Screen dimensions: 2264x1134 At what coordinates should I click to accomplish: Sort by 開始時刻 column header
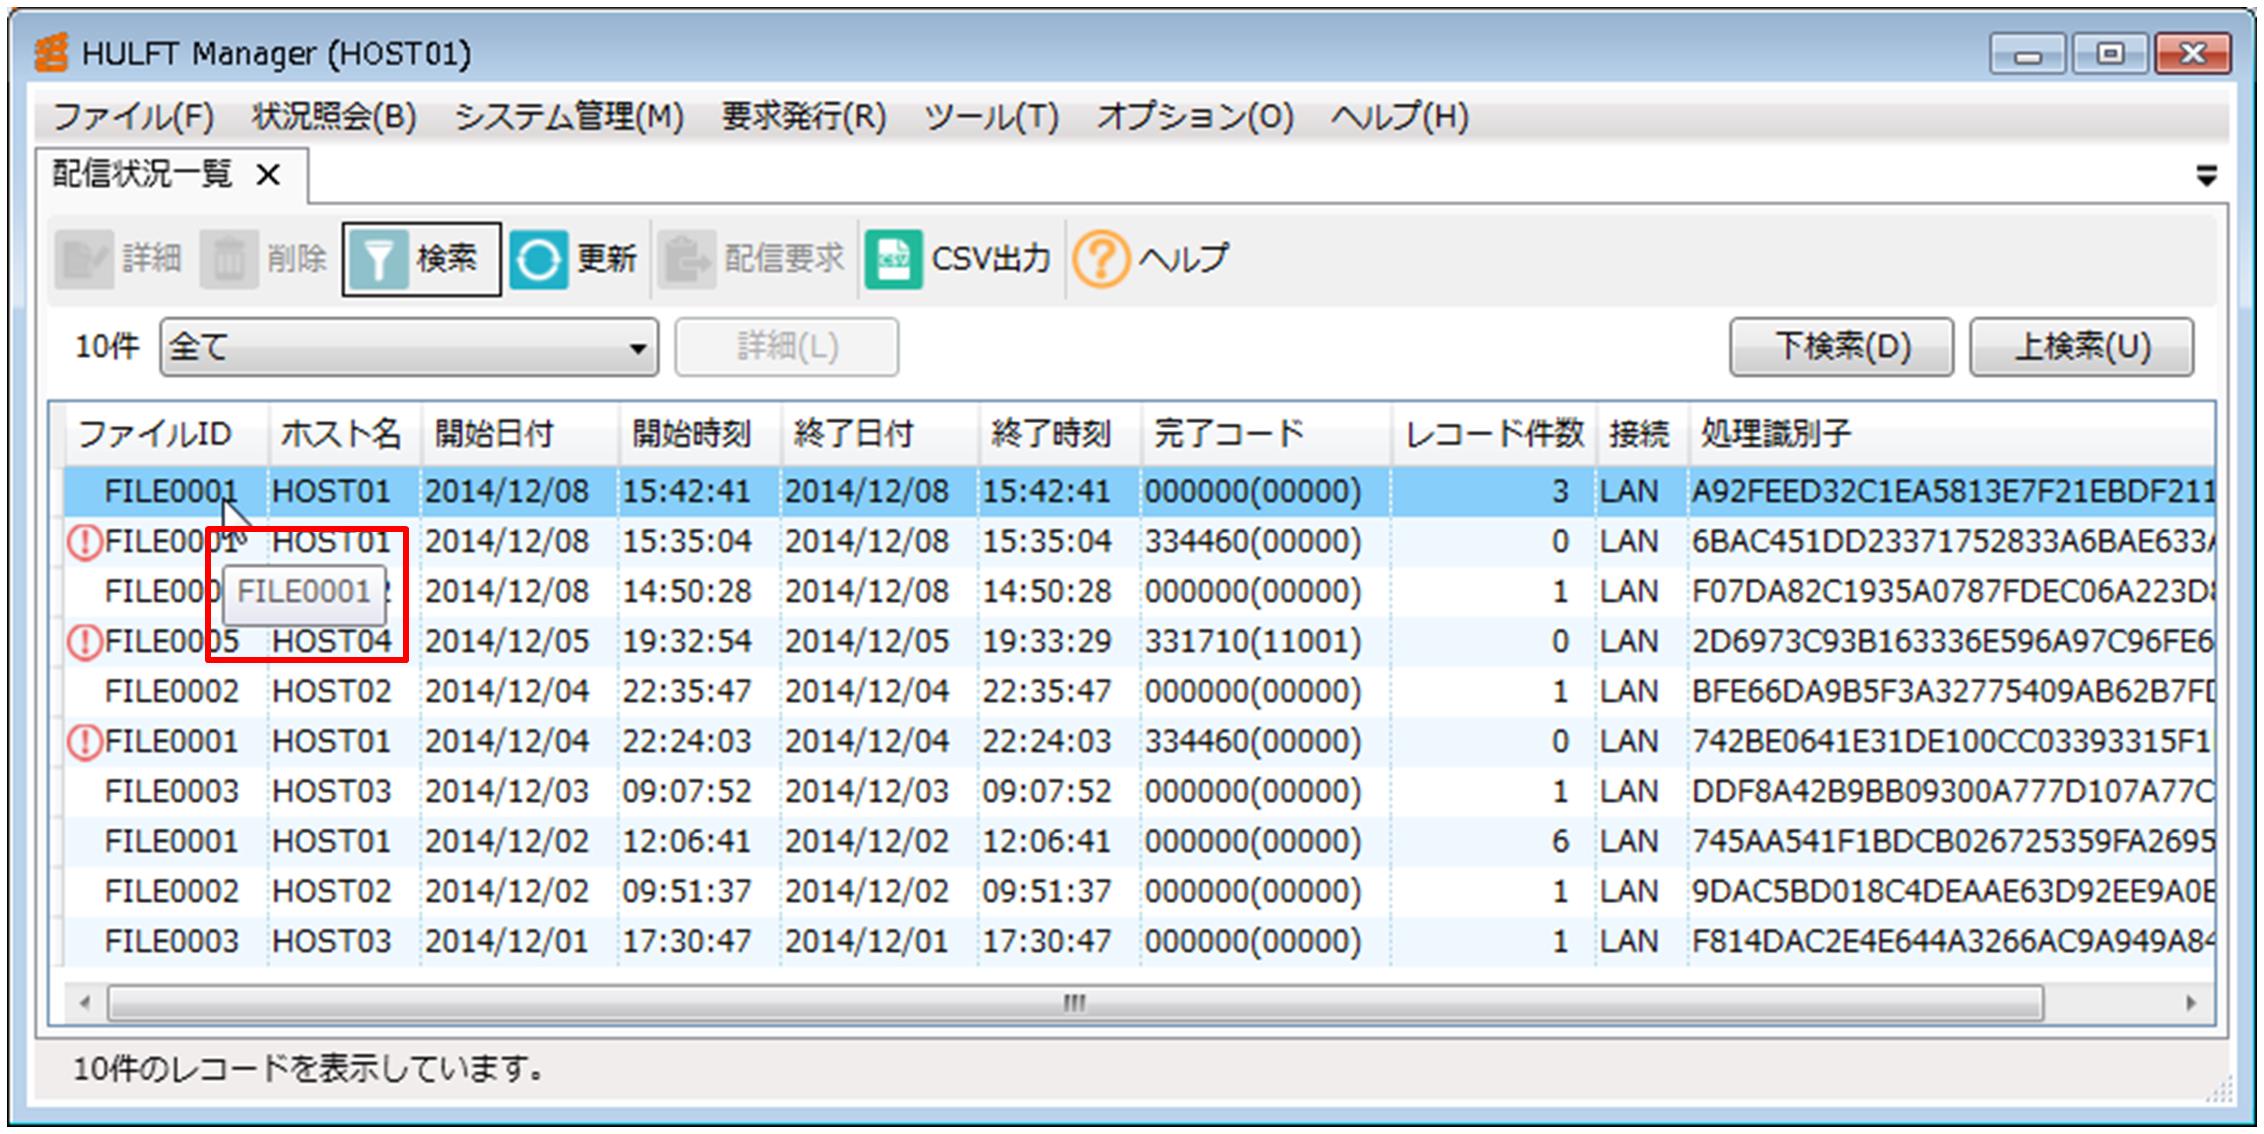(x=699, y=434)
